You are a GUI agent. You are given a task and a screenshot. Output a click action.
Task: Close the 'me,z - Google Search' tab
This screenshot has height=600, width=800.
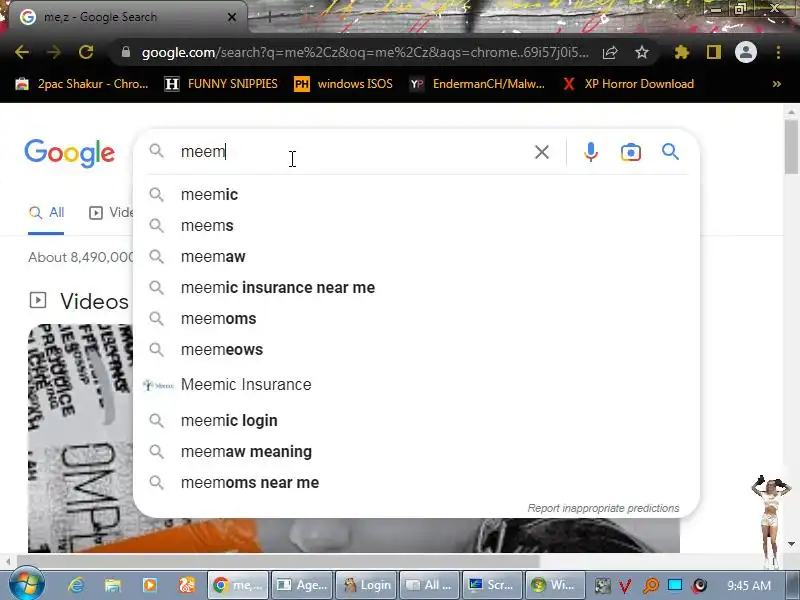[x=232, y=17]
